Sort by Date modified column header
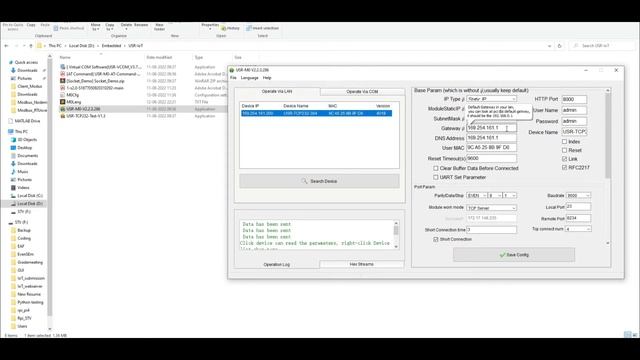Viewport: 640px width, 360px height. pos(159,58)
